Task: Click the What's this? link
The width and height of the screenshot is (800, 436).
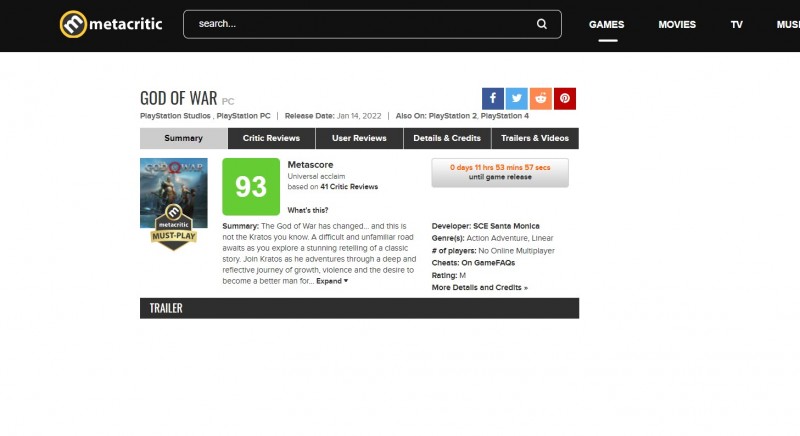Action: (308, 210)
